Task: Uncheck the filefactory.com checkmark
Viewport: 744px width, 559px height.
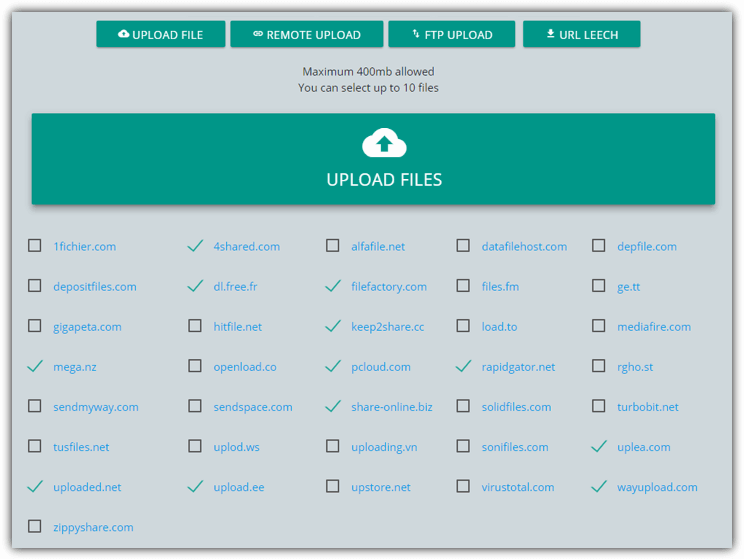Action: pyautogui.click(x=333, y=286)
